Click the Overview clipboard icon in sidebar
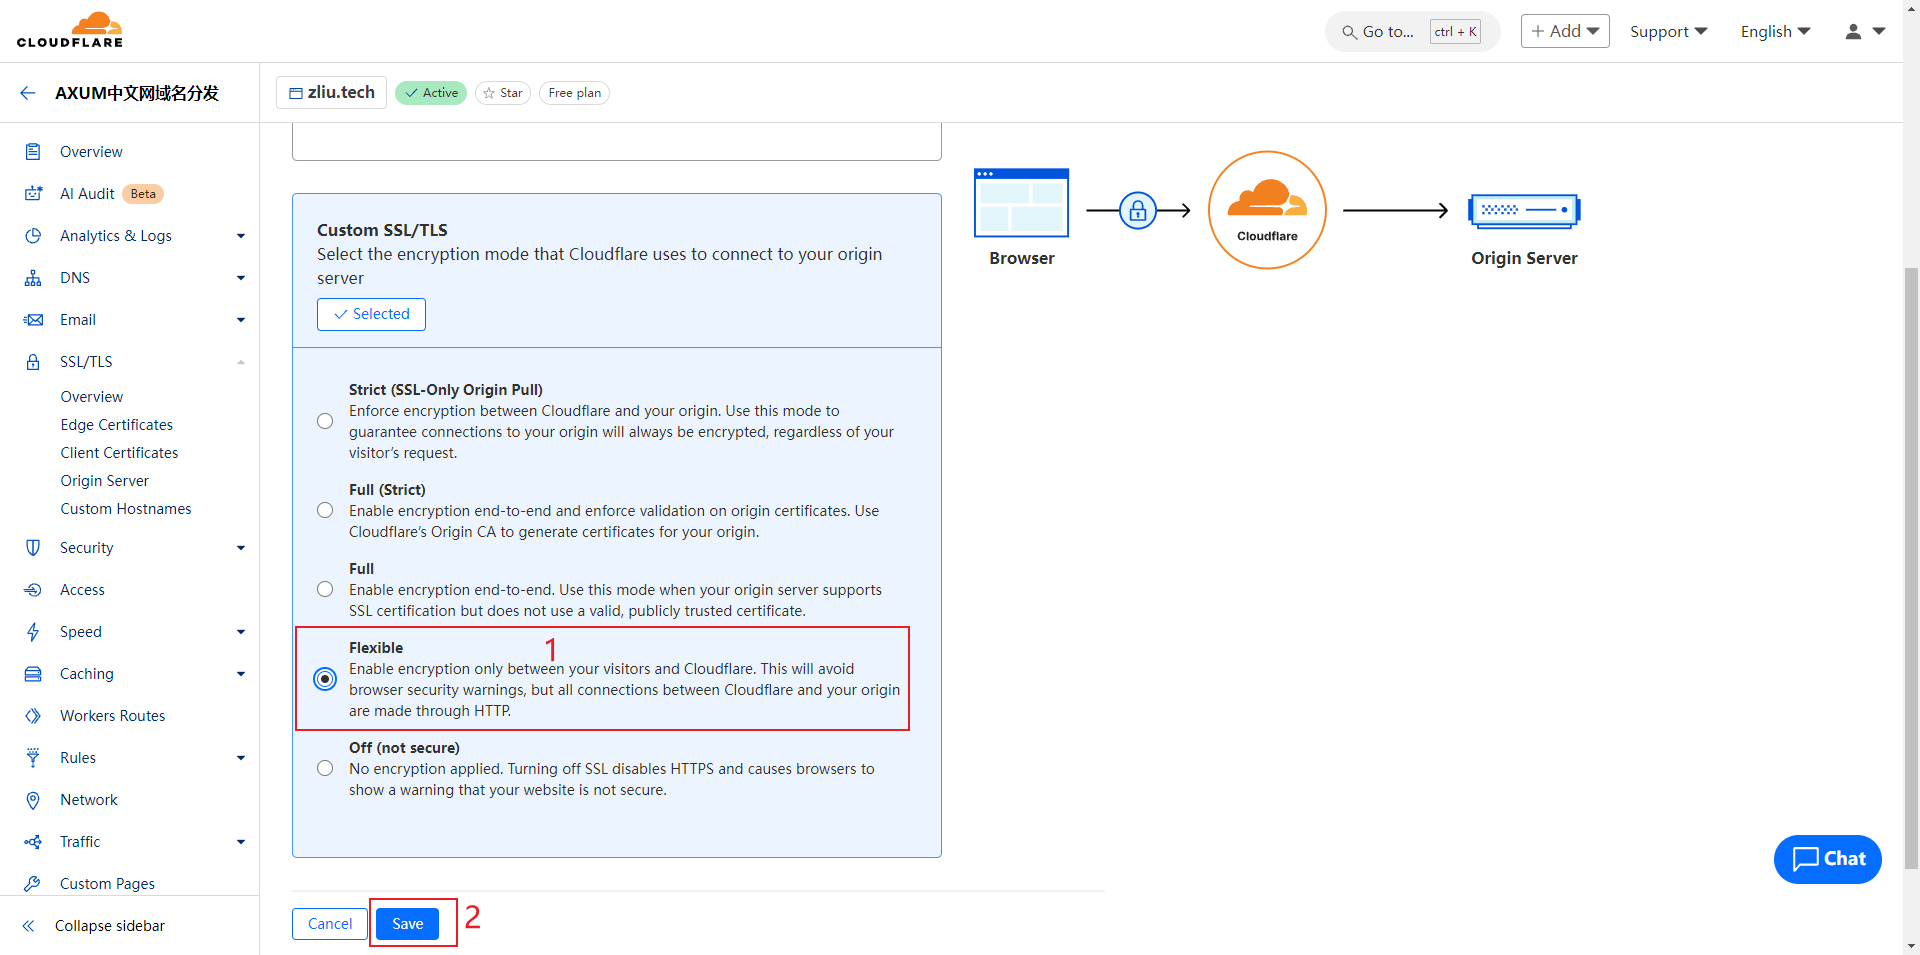Screen dimensions: 1920x955 [33, 152]
